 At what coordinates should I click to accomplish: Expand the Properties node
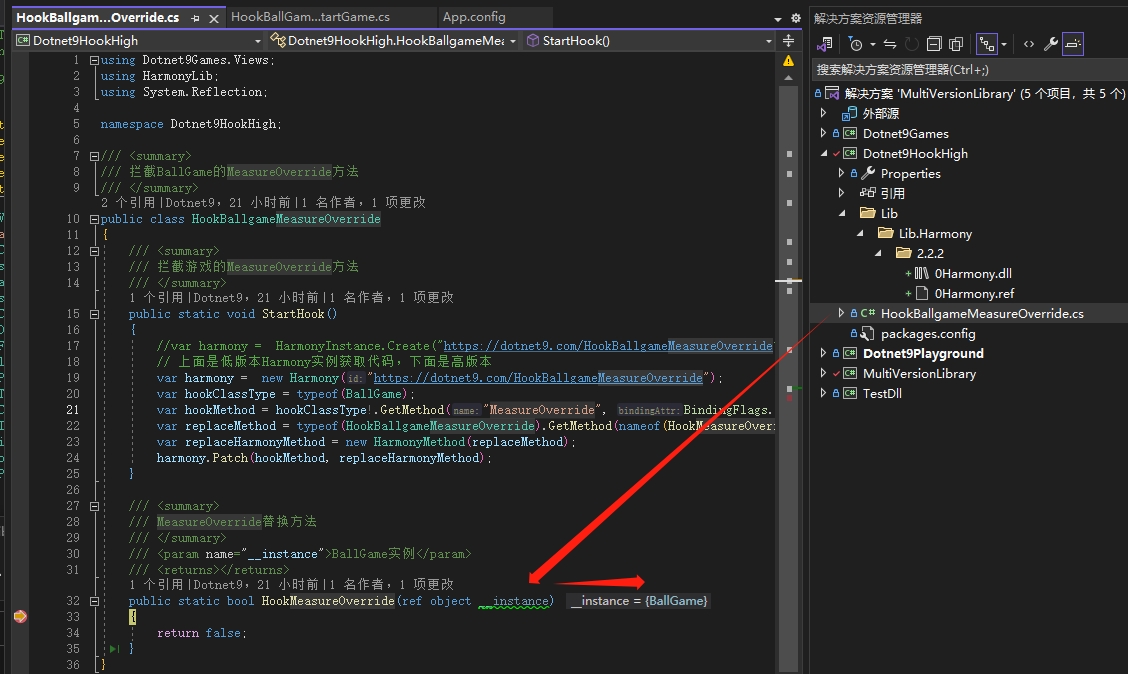tap(841, 173)
